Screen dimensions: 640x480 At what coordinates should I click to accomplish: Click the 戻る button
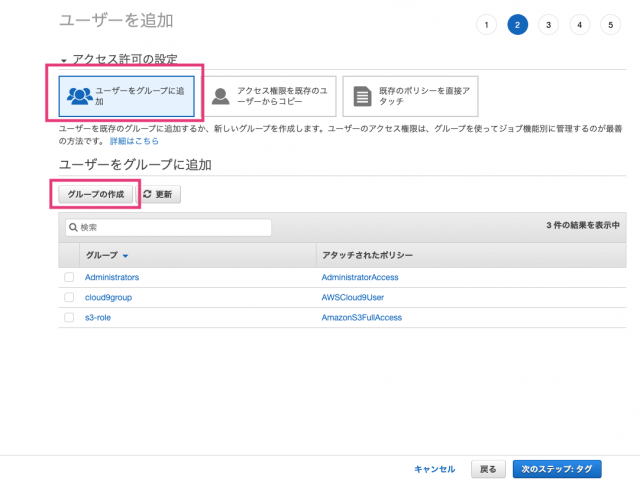(488, 469)
